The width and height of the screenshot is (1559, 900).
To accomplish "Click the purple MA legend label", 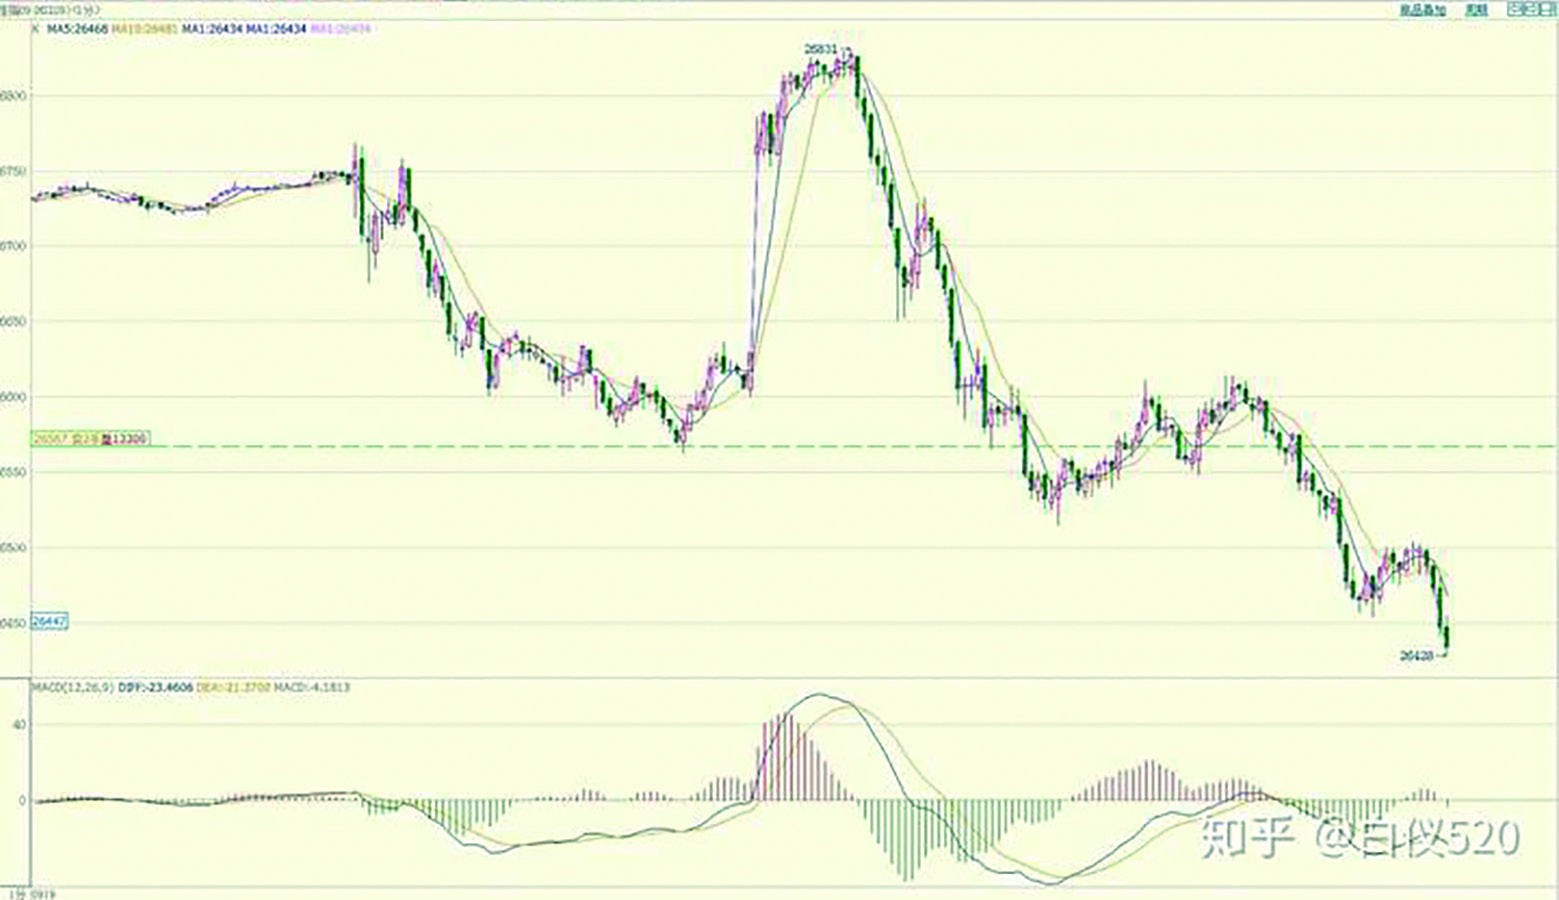I will (341, 30).
